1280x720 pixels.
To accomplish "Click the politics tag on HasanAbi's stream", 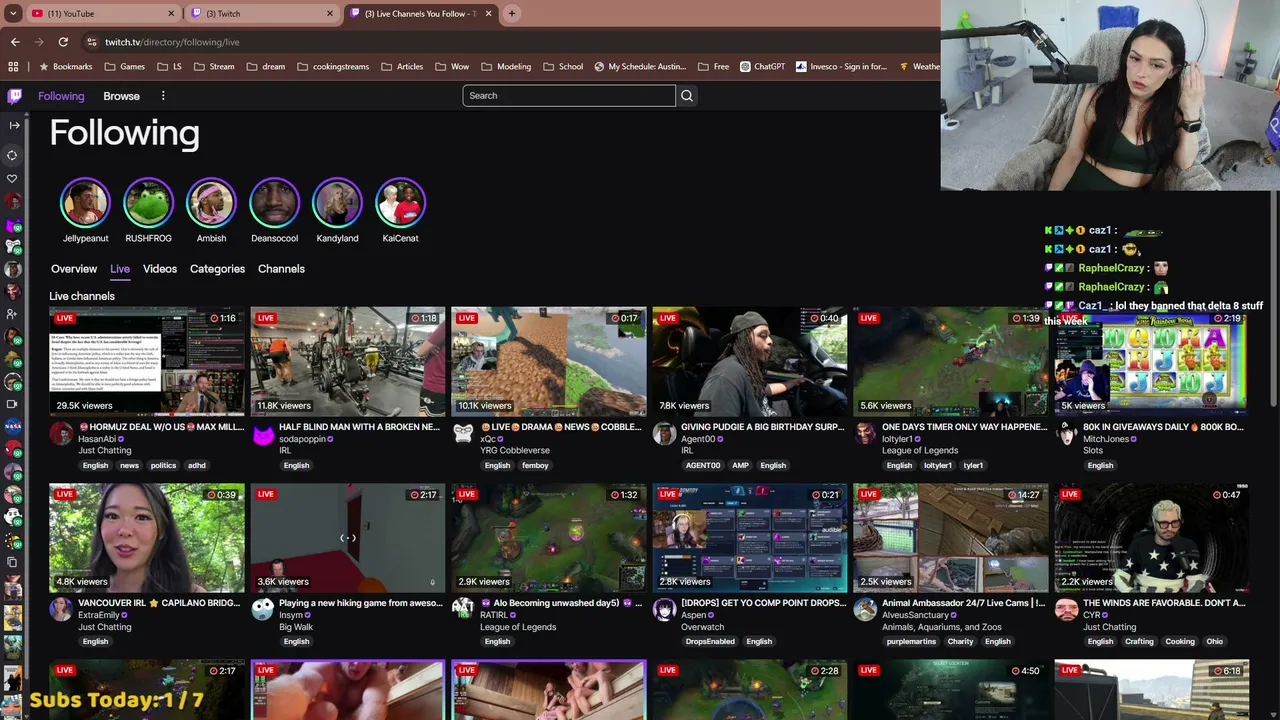I will [163, 465].
